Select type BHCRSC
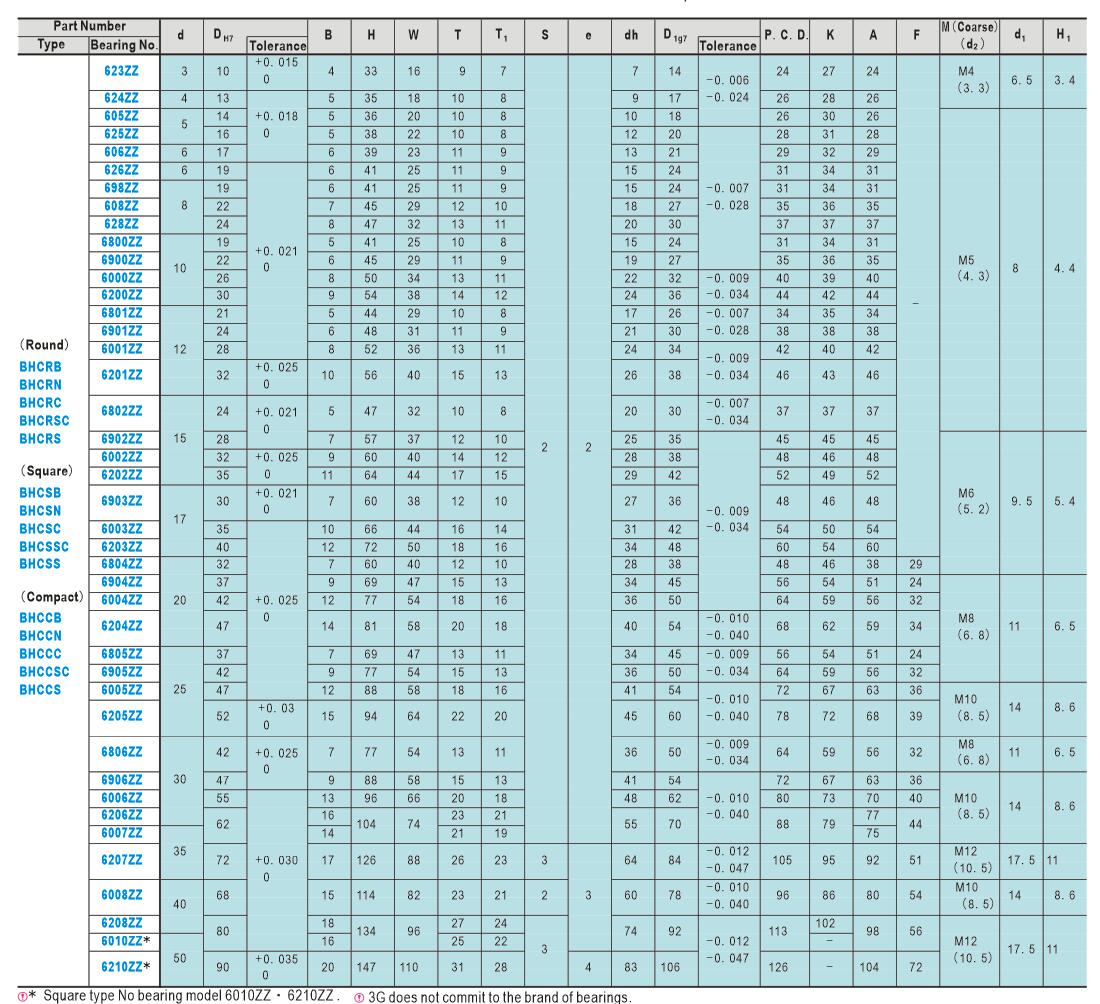Viewport: 1100px width, 1004px height. pos(44,421)
